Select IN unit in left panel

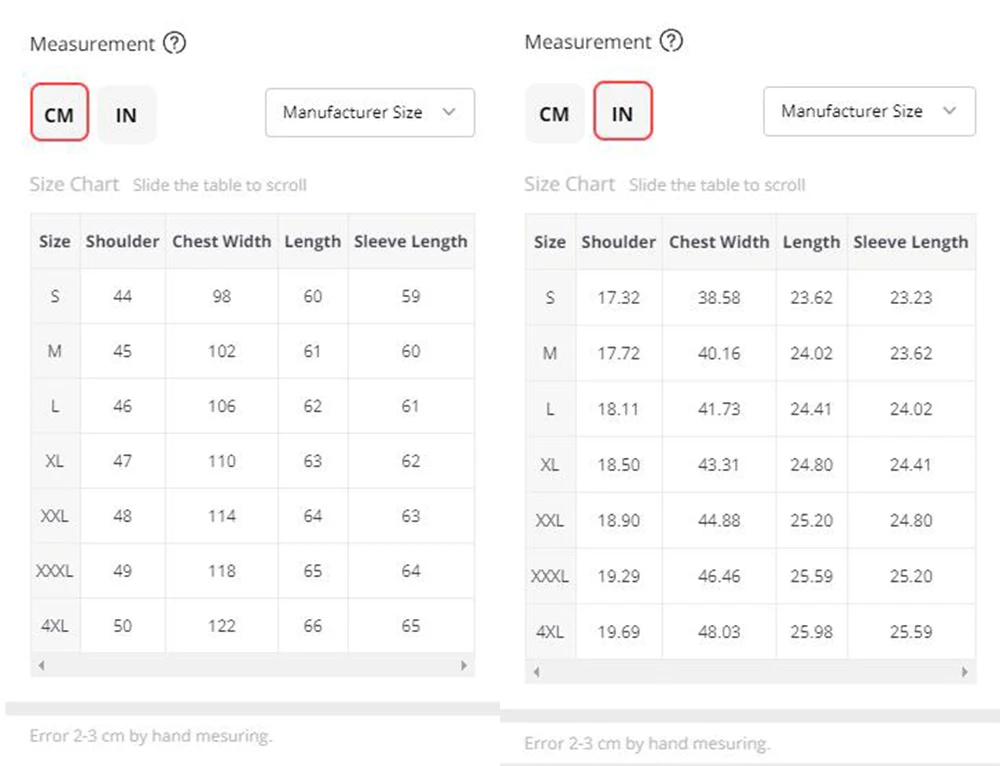pyautogui.click(x=126, y=114)
